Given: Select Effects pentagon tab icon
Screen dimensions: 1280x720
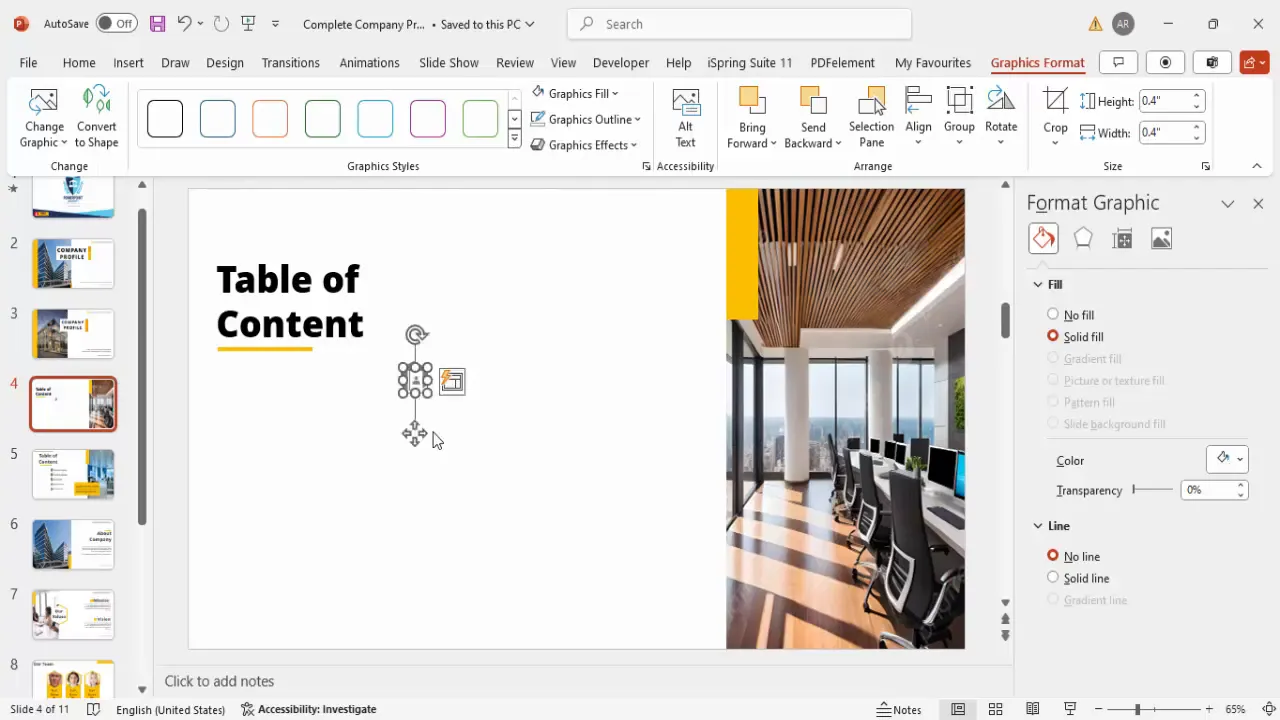Looking at the screenshot, I should pyautogui.click(x=1083, y=238).
